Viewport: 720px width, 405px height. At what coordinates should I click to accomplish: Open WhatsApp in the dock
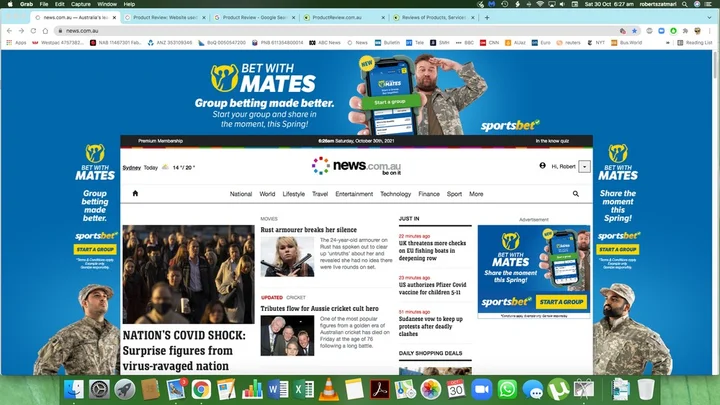507,389
